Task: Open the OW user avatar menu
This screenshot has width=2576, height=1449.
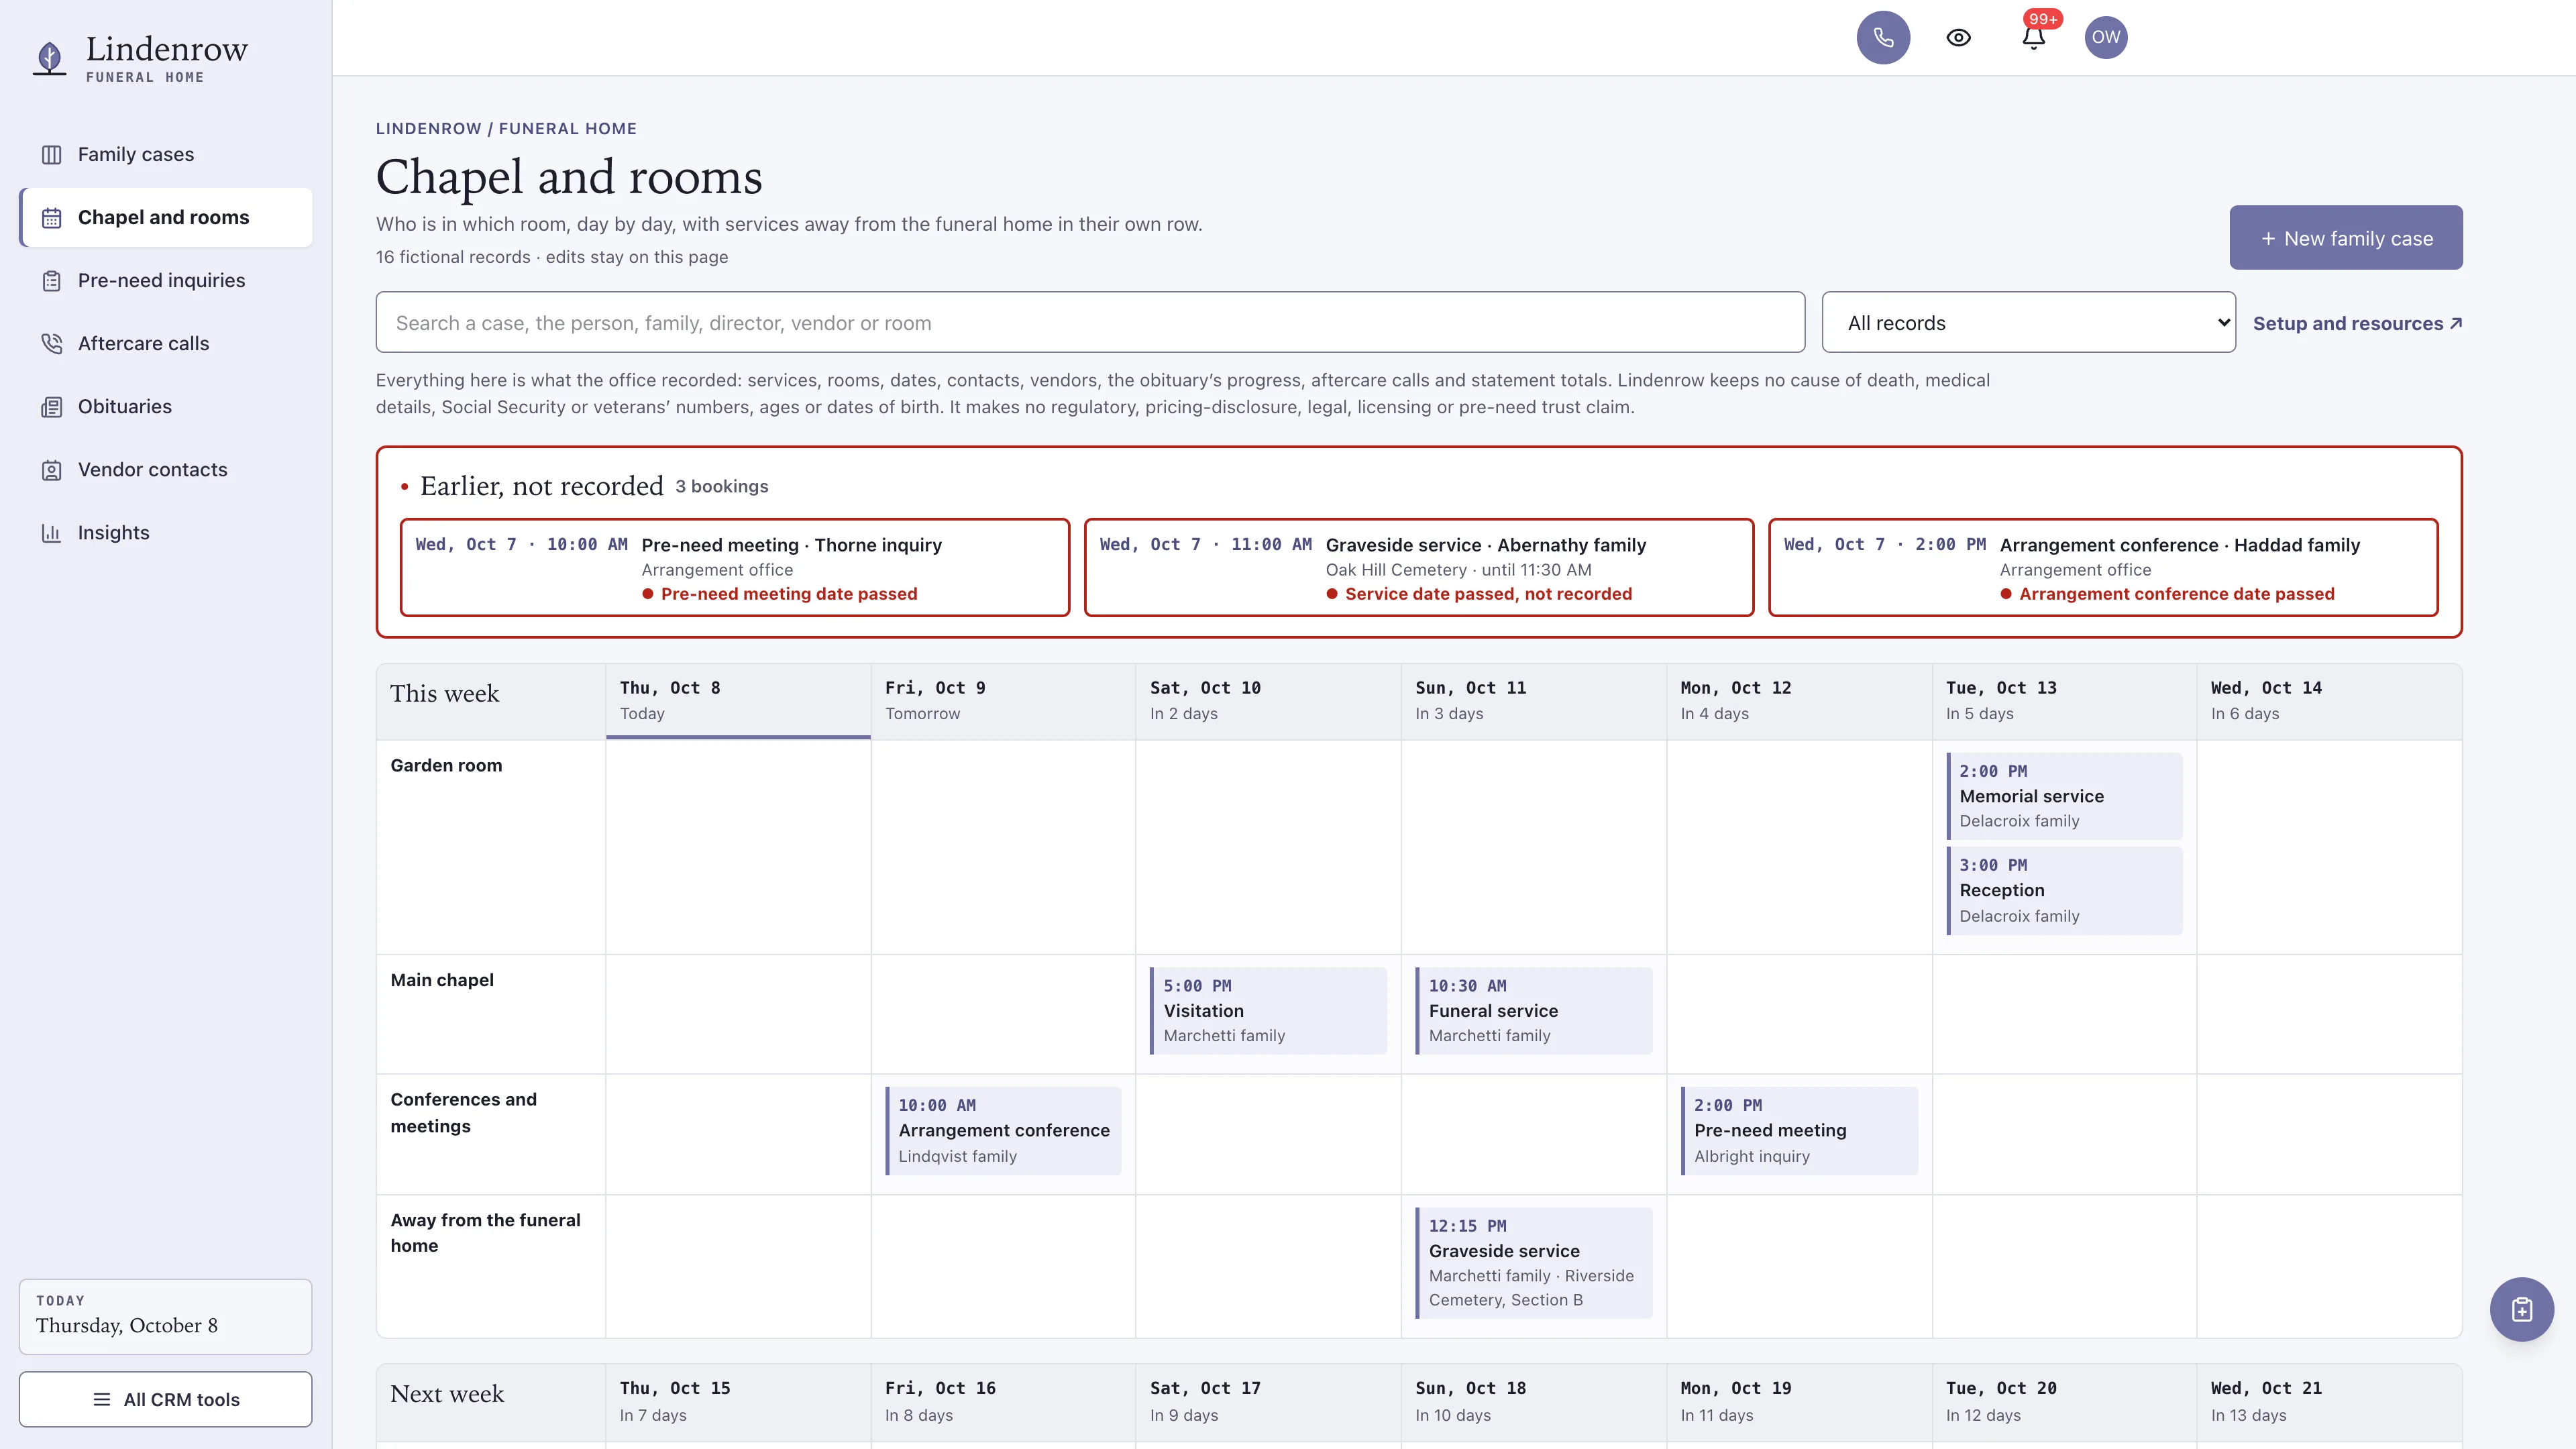Action: tap(2106, 38)
